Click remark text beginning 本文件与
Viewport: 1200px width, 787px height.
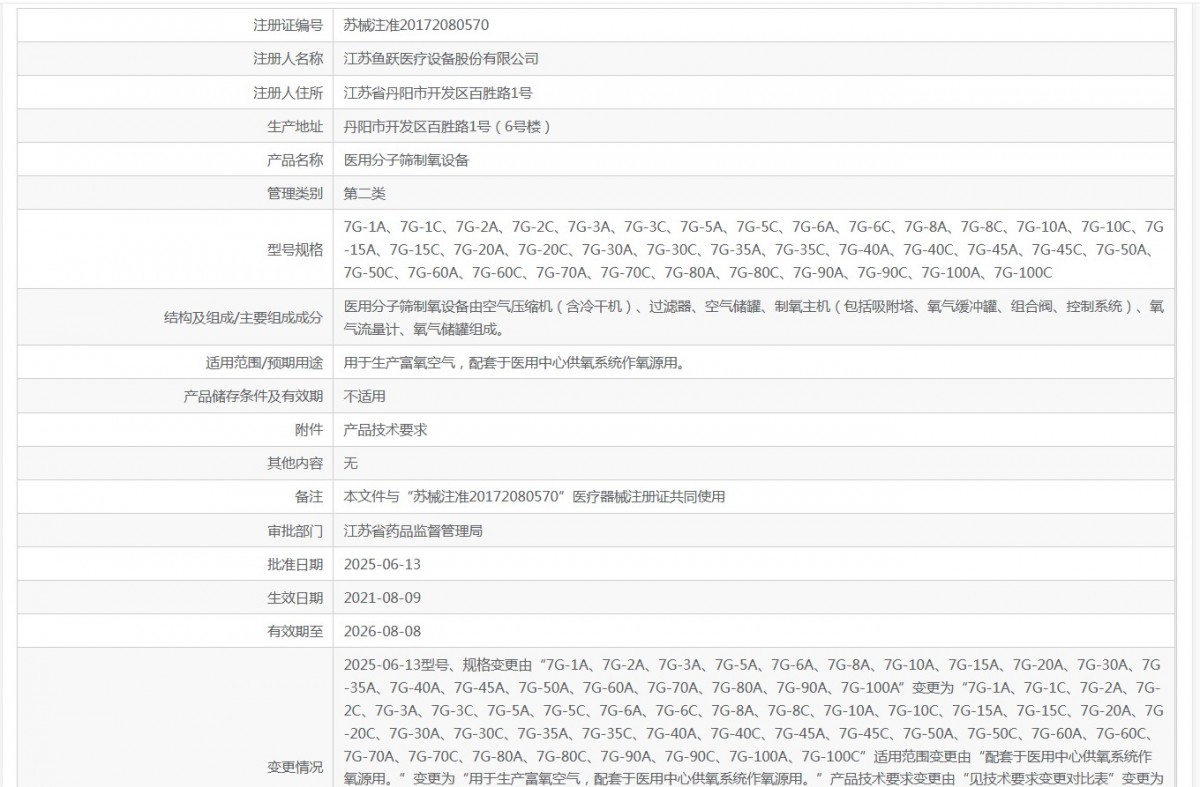tap(533, 497)
